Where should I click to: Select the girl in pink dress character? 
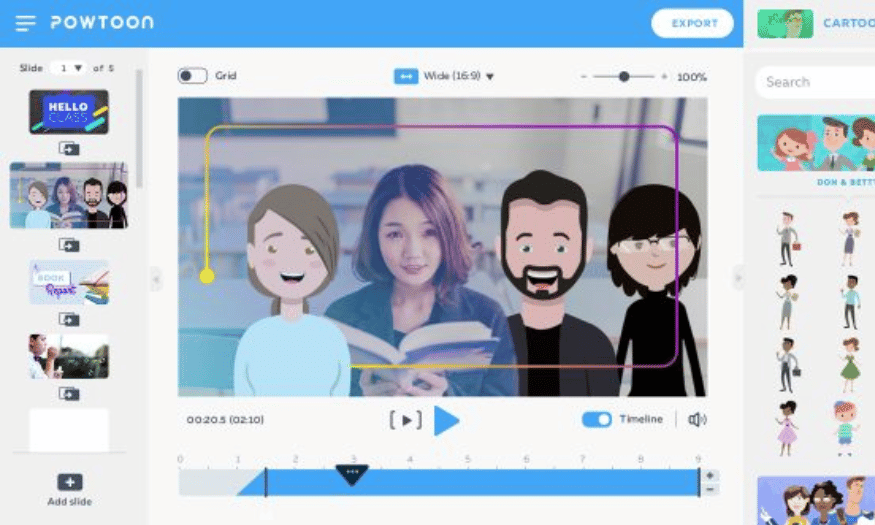pos(787,428)
